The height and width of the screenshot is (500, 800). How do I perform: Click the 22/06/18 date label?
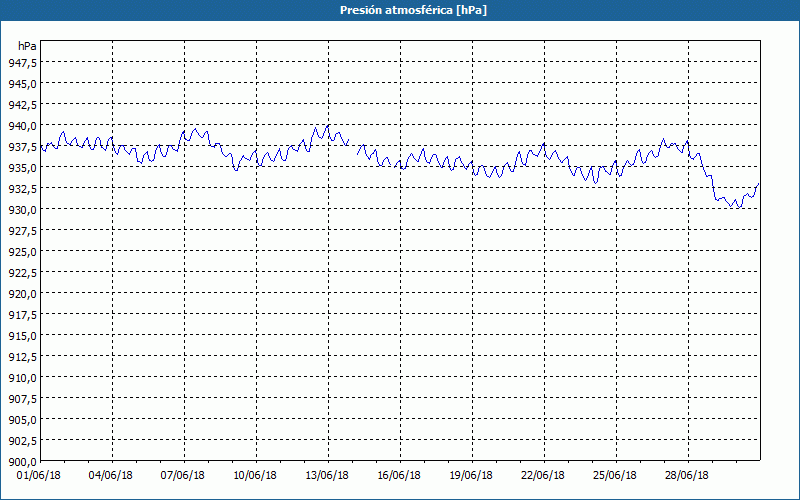point(543,476)
